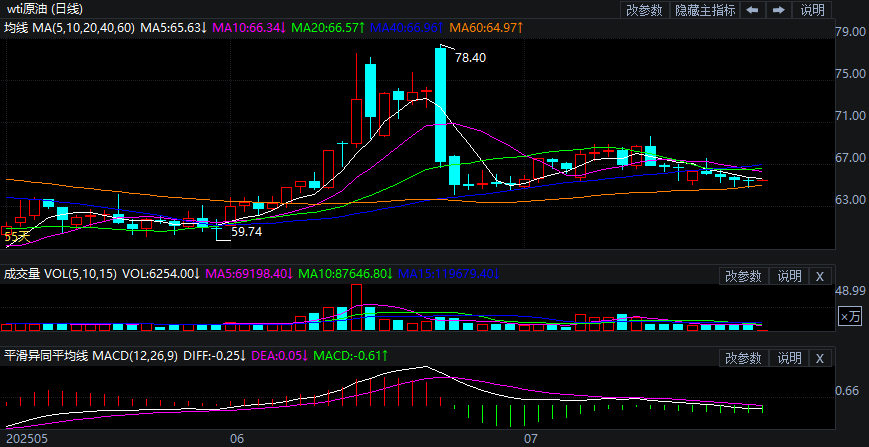Screen dimensions: 869x447
Task: Click the 均线 MA(5,10,20,40,60) indicator label
Action: pyautogui.click(x=69, y=27)
